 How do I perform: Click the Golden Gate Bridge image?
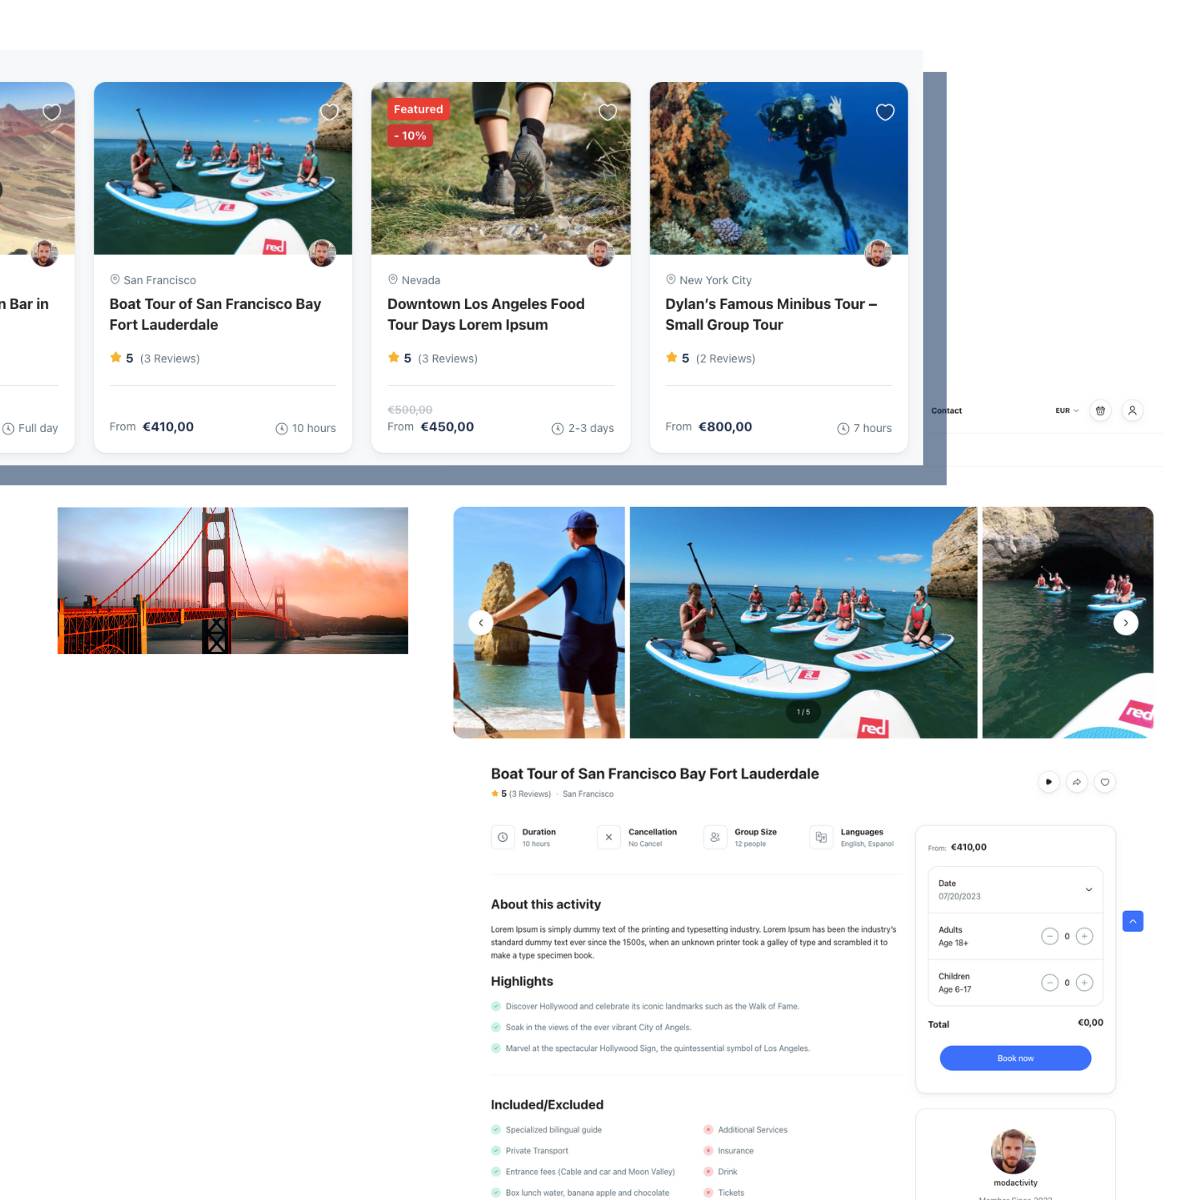[233, 581]
